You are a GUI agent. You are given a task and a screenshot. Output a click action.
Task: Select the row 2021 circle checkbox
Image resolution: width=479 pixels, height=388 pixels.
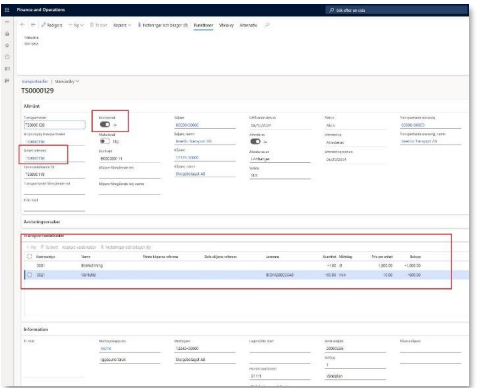[29, 275]
